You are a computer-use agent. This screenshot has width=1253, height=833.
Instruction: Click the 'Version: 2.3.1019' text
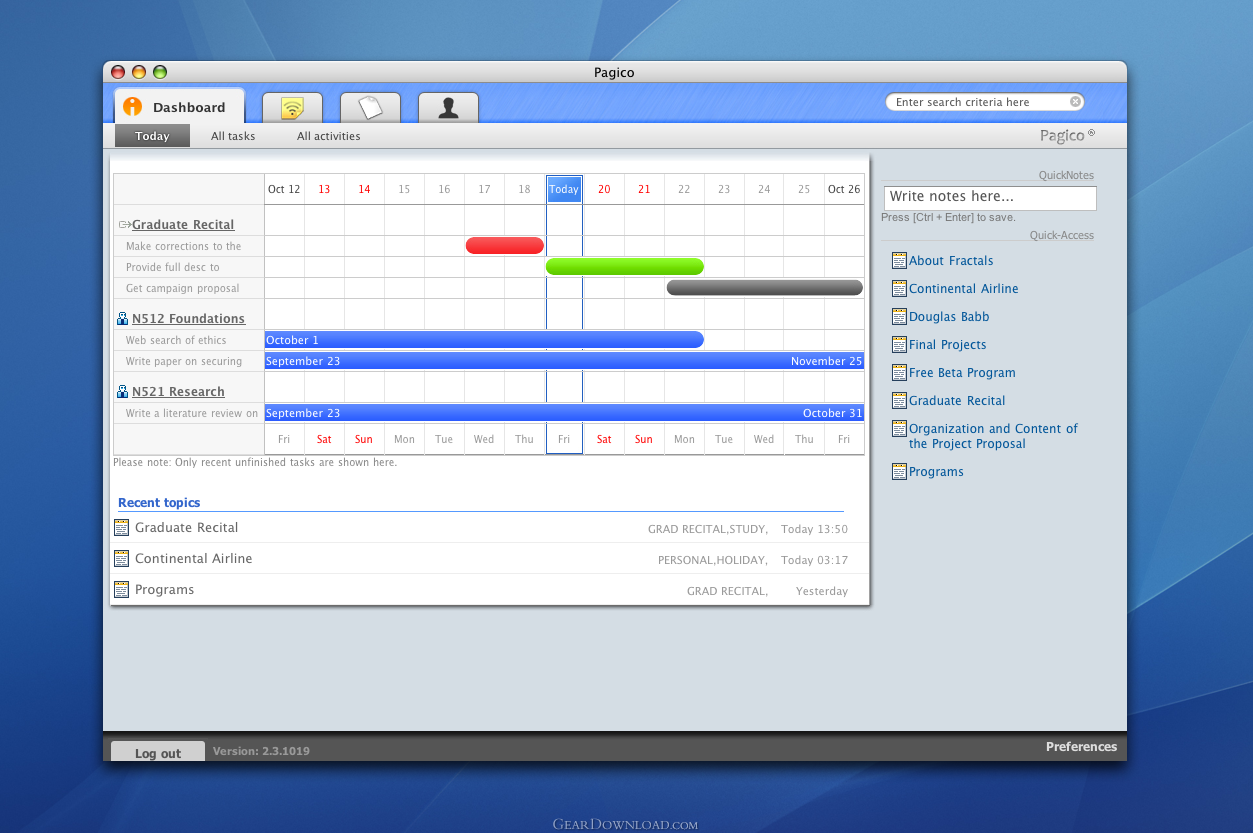261,751
